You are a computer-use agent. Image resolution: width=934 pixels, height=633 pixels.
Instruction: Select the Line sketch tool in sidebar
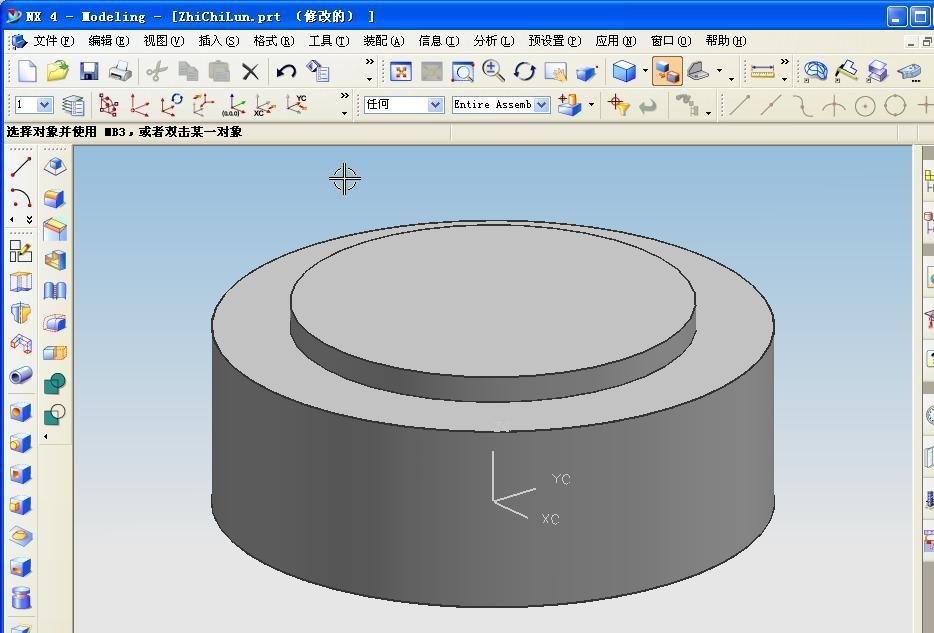(21, 167)
